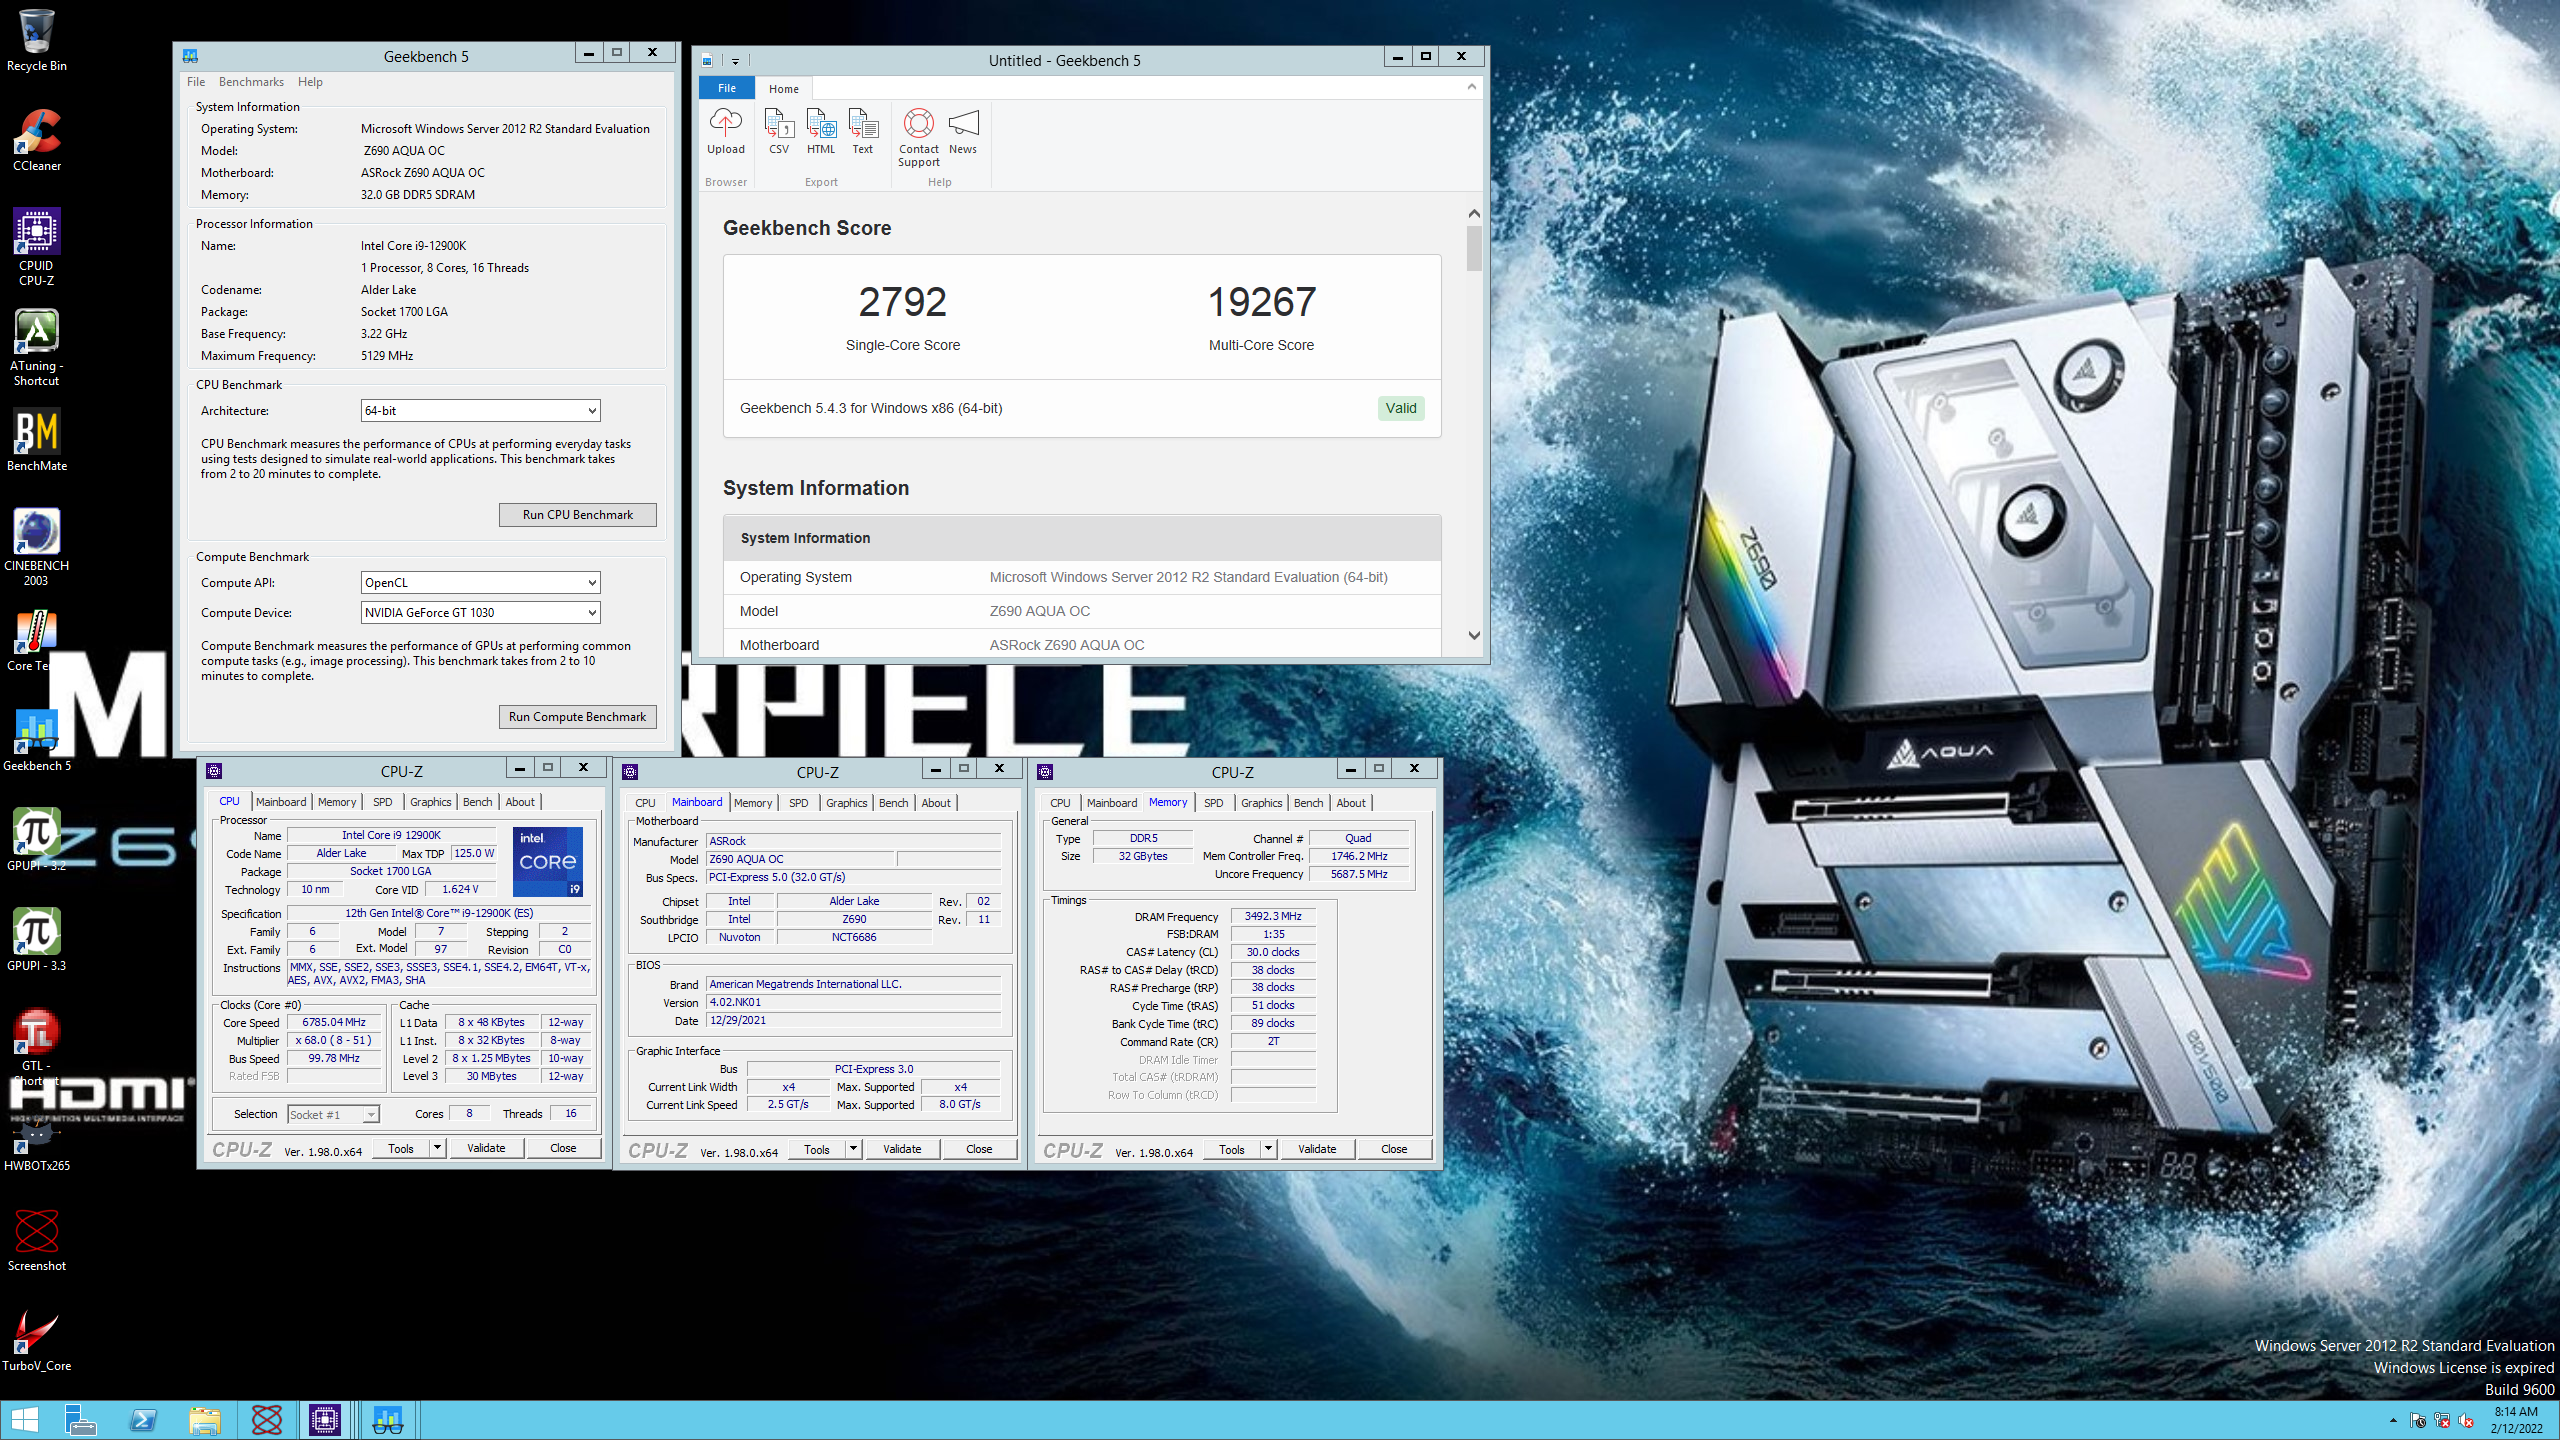This screenshot has height=1440, width=2560.
Task: Open PowerShell from the taskbar
Action: click(x=143, y=1420)
